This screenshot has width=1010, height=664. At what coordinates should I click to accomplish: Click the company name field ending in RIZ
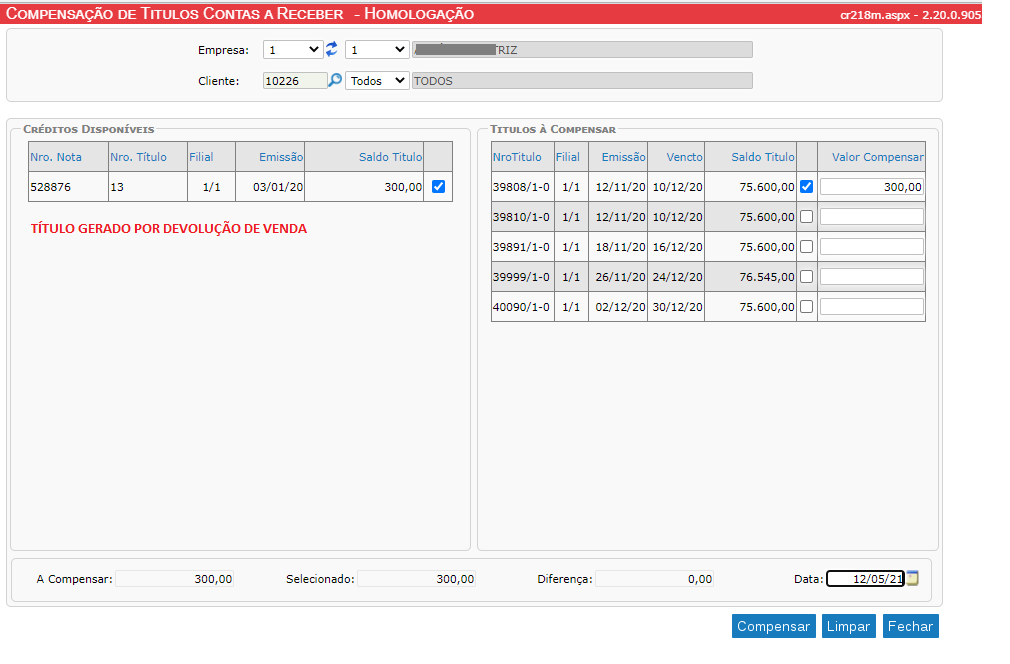(582, 50)
